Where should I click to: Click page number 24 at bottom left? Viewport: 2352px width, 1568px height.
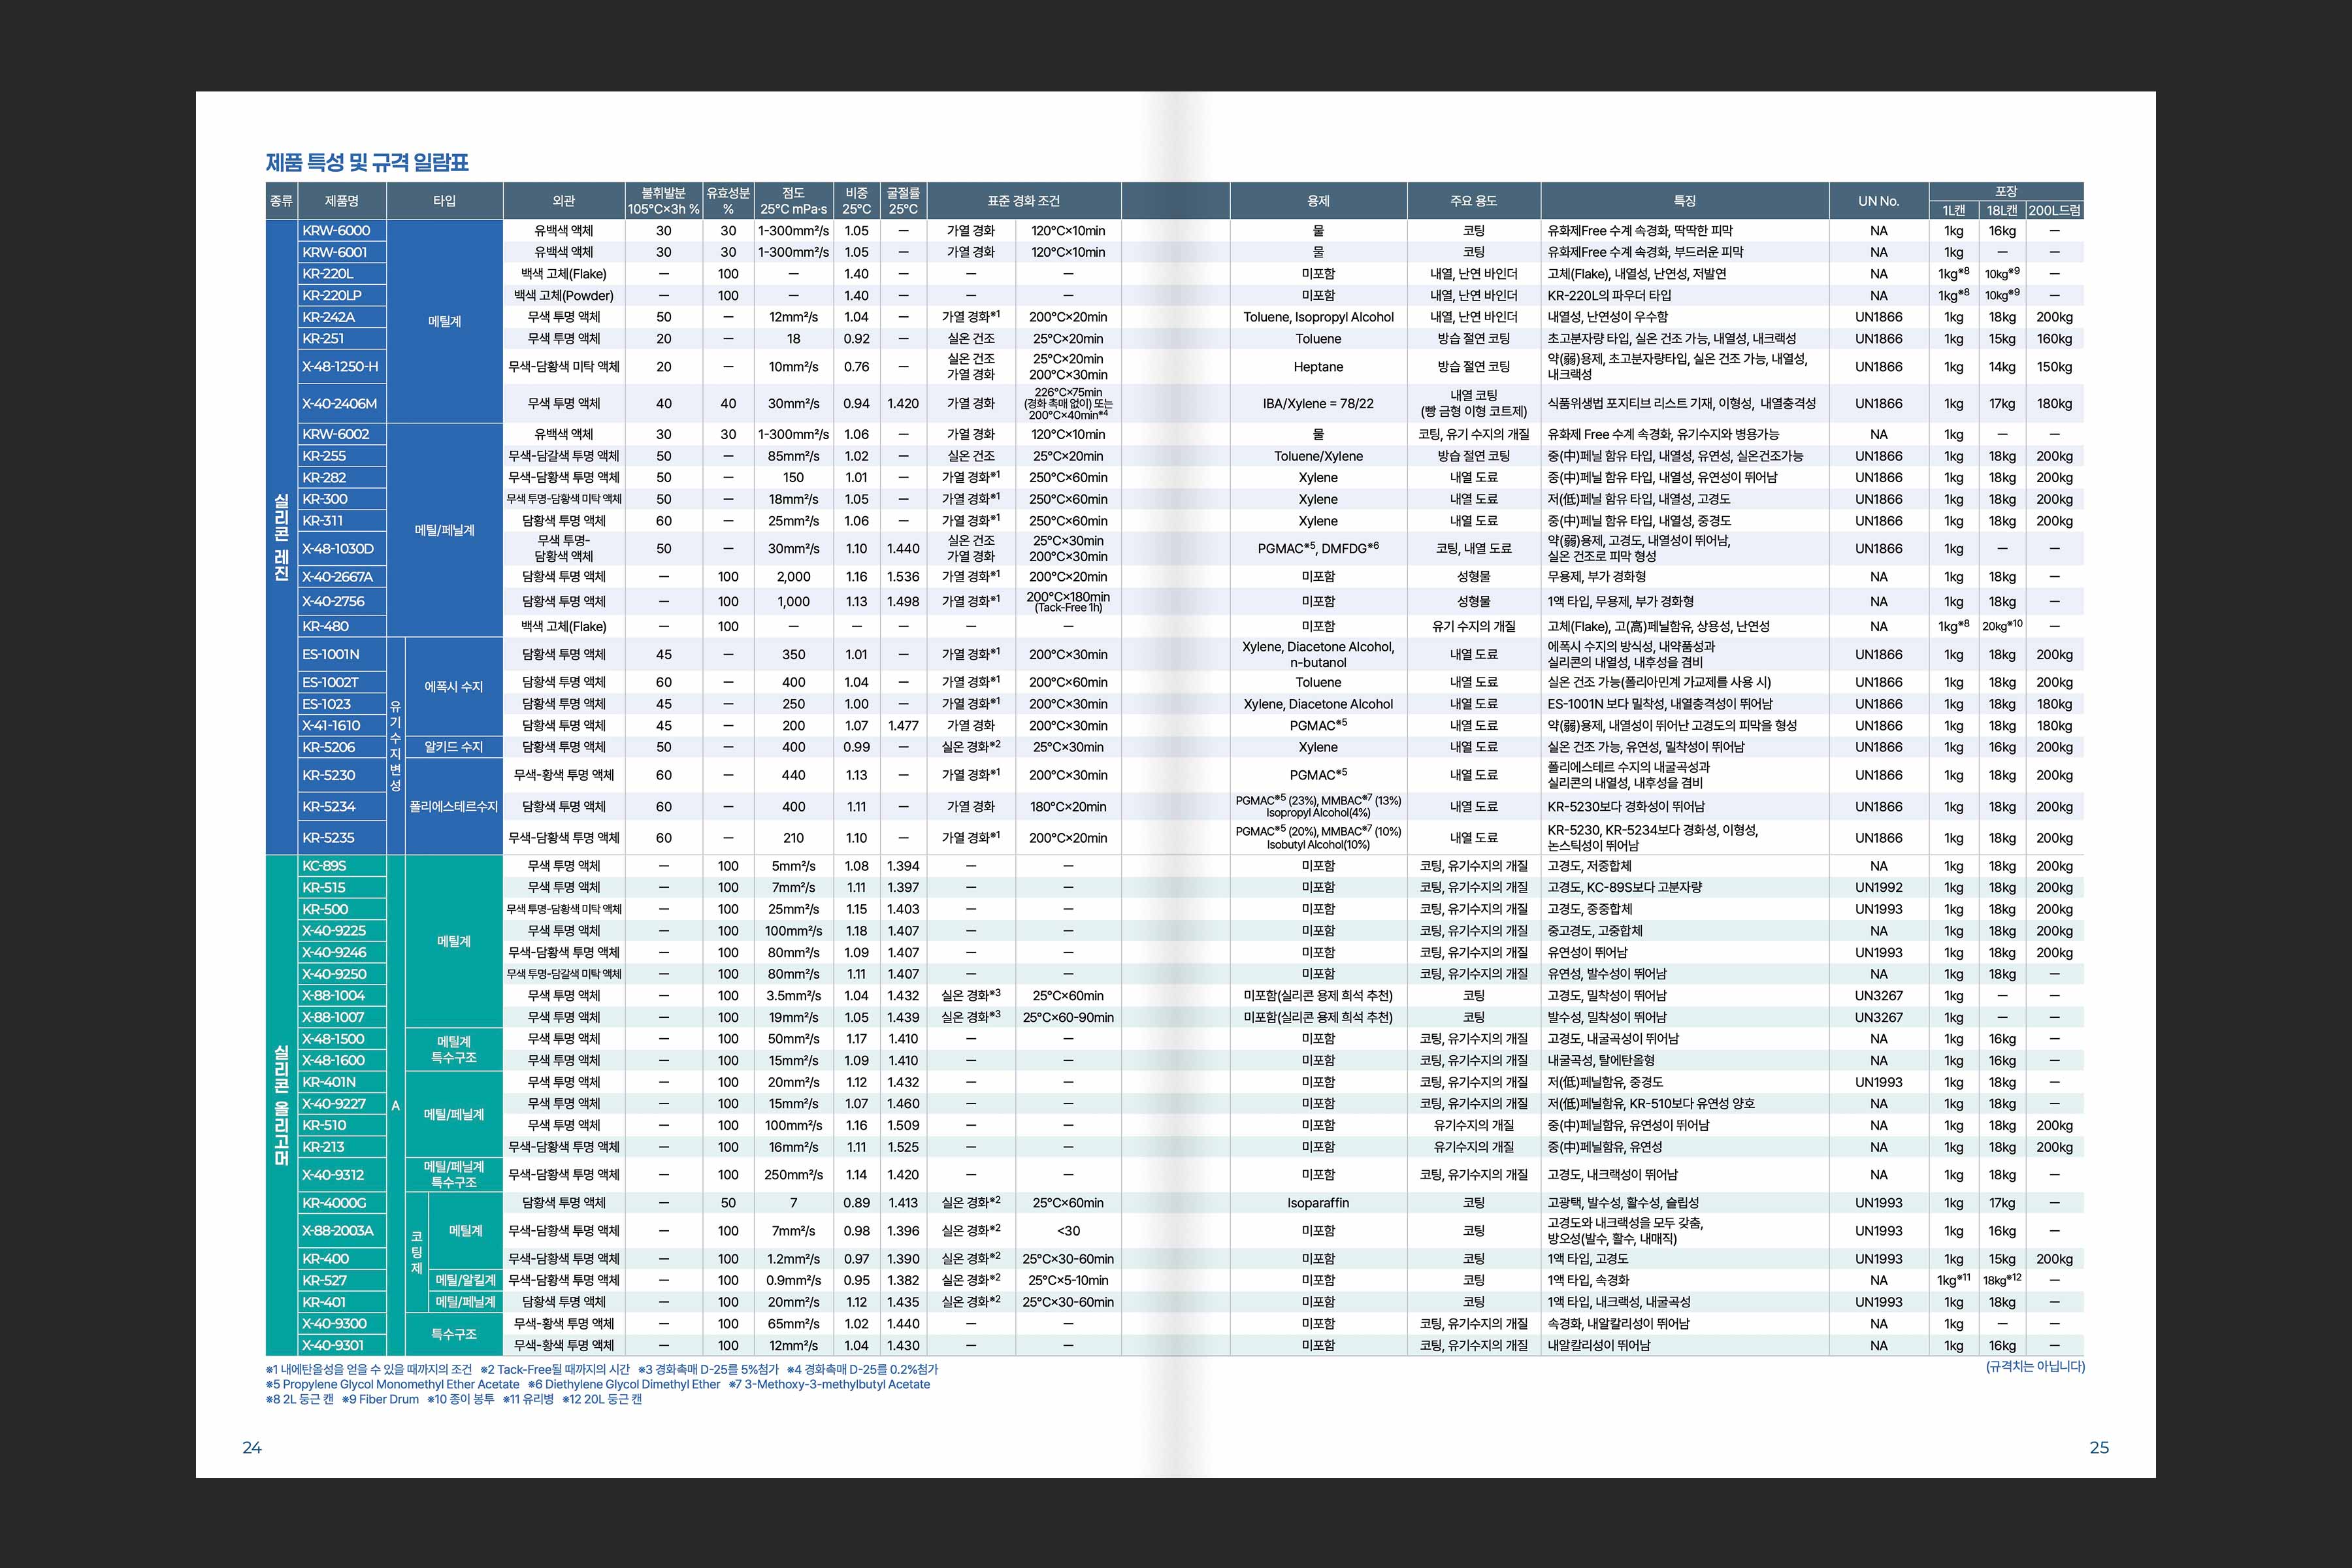click(252, 1448)
